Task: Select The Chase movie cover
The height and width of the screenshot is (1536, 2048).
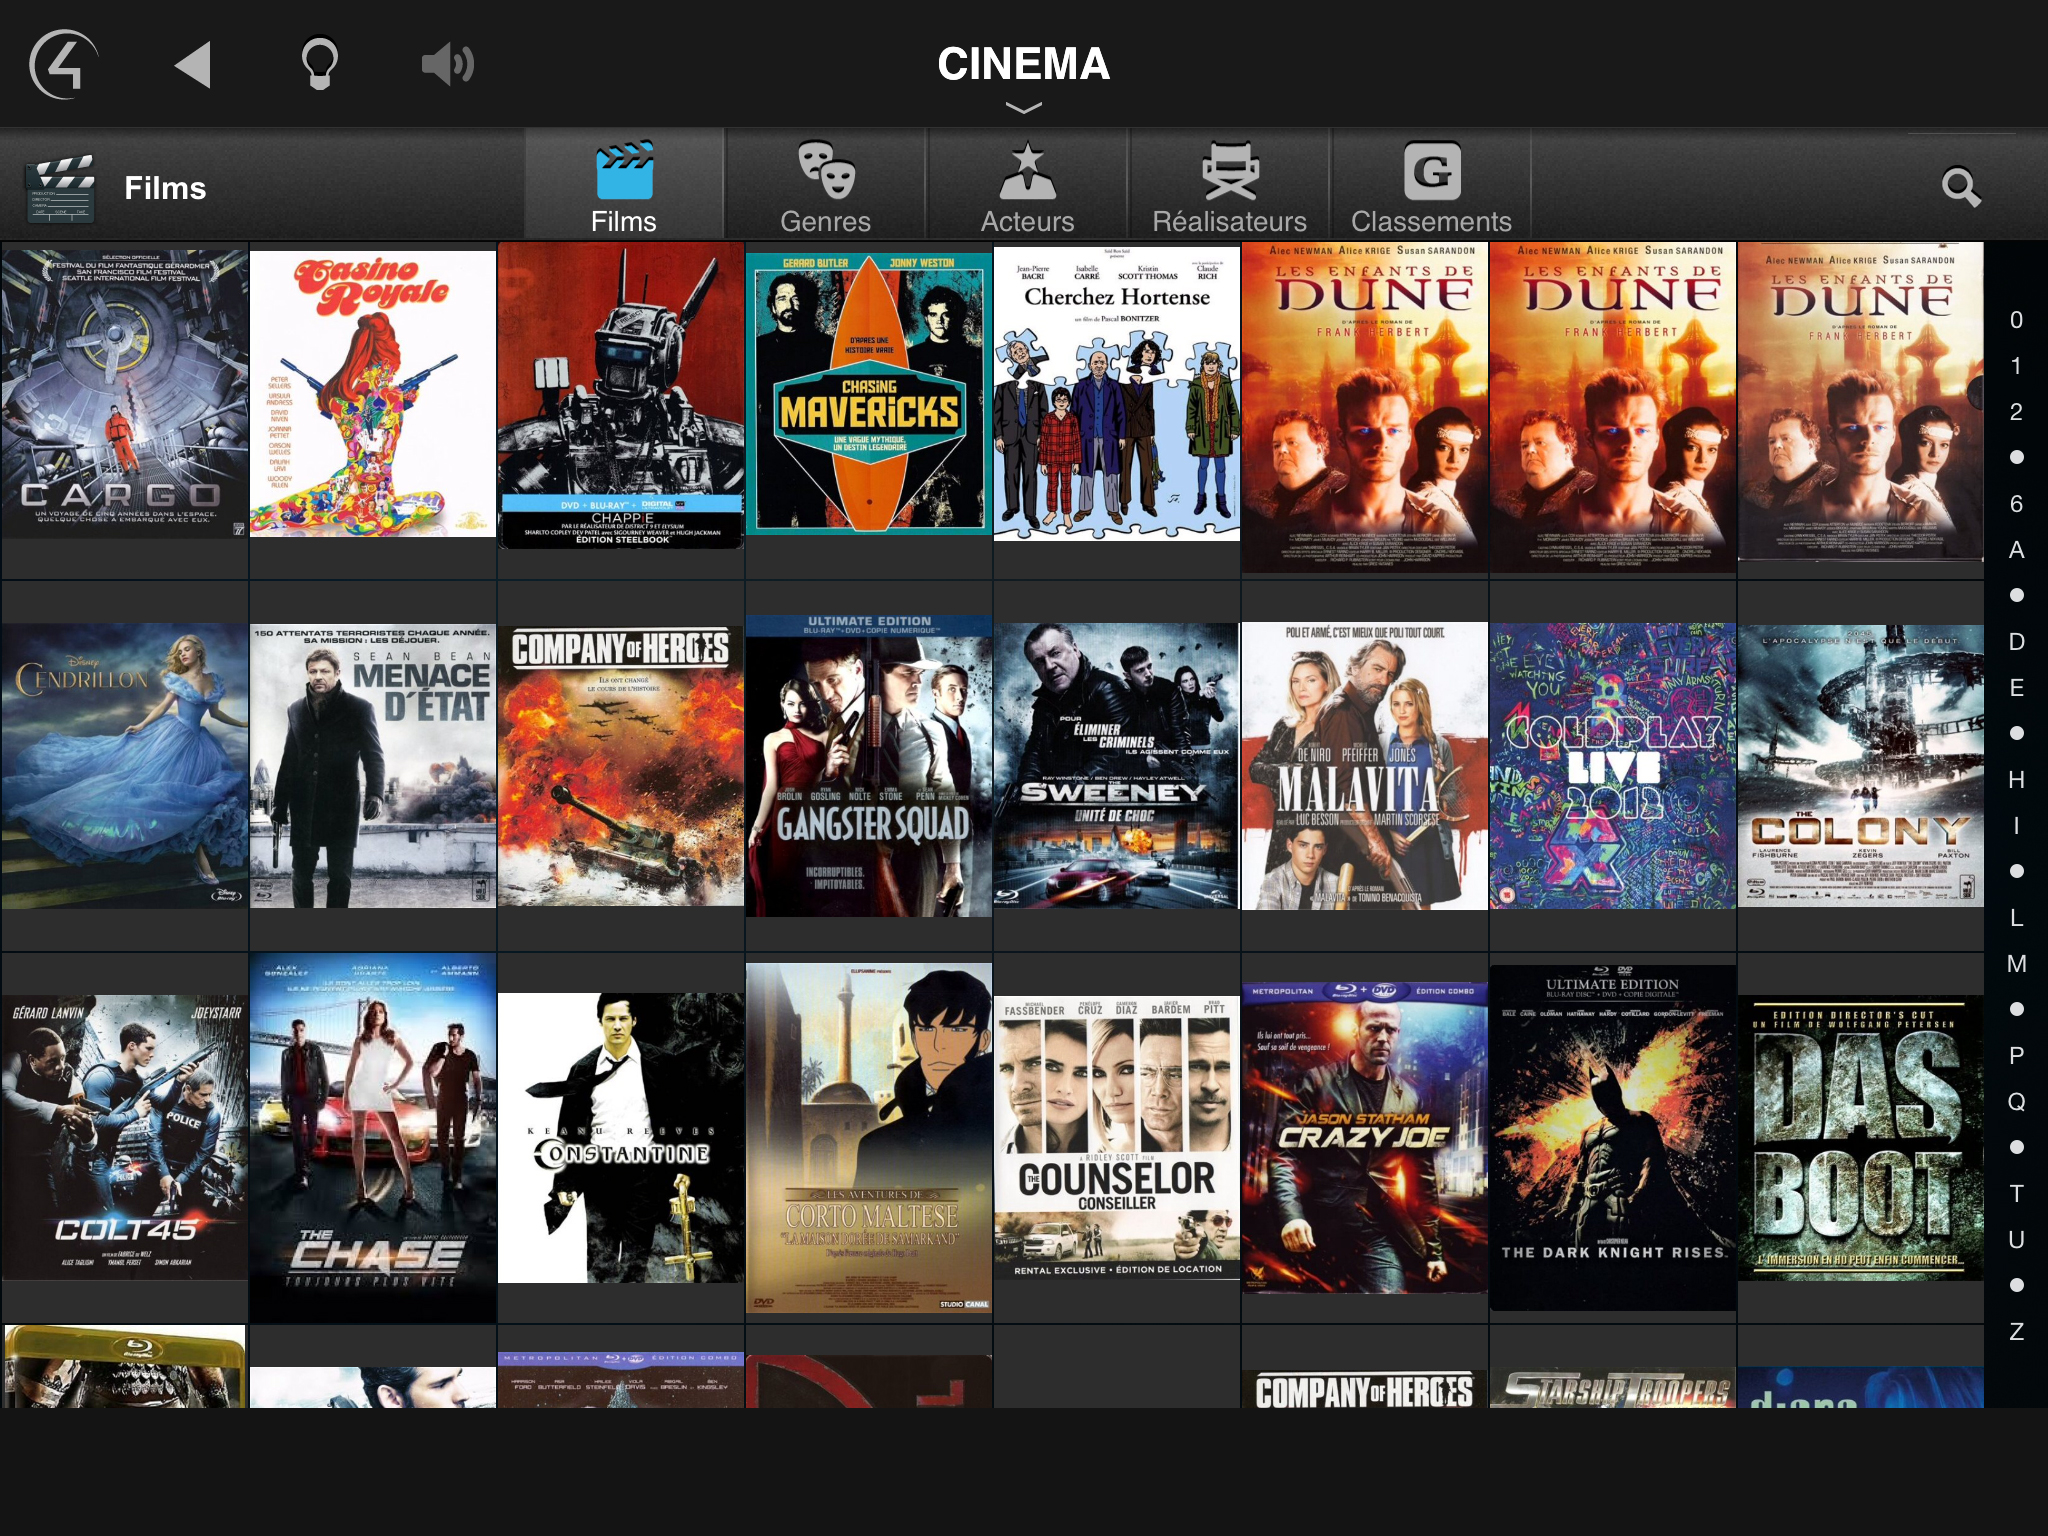Action: pyautogui.click(x=373, y=1138)
